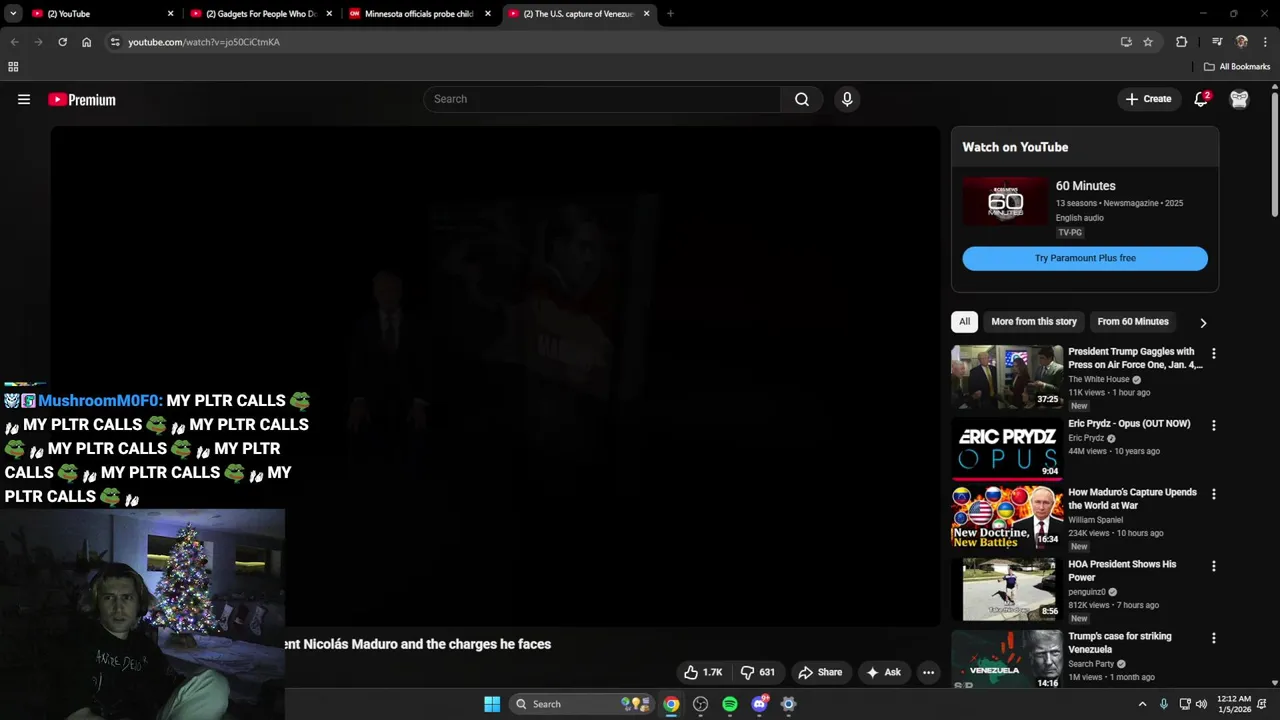The width and height of the screenshot is (1280, 720).
Task: Open the apps grid in bookmarks bar
Action: coord(13,67)
